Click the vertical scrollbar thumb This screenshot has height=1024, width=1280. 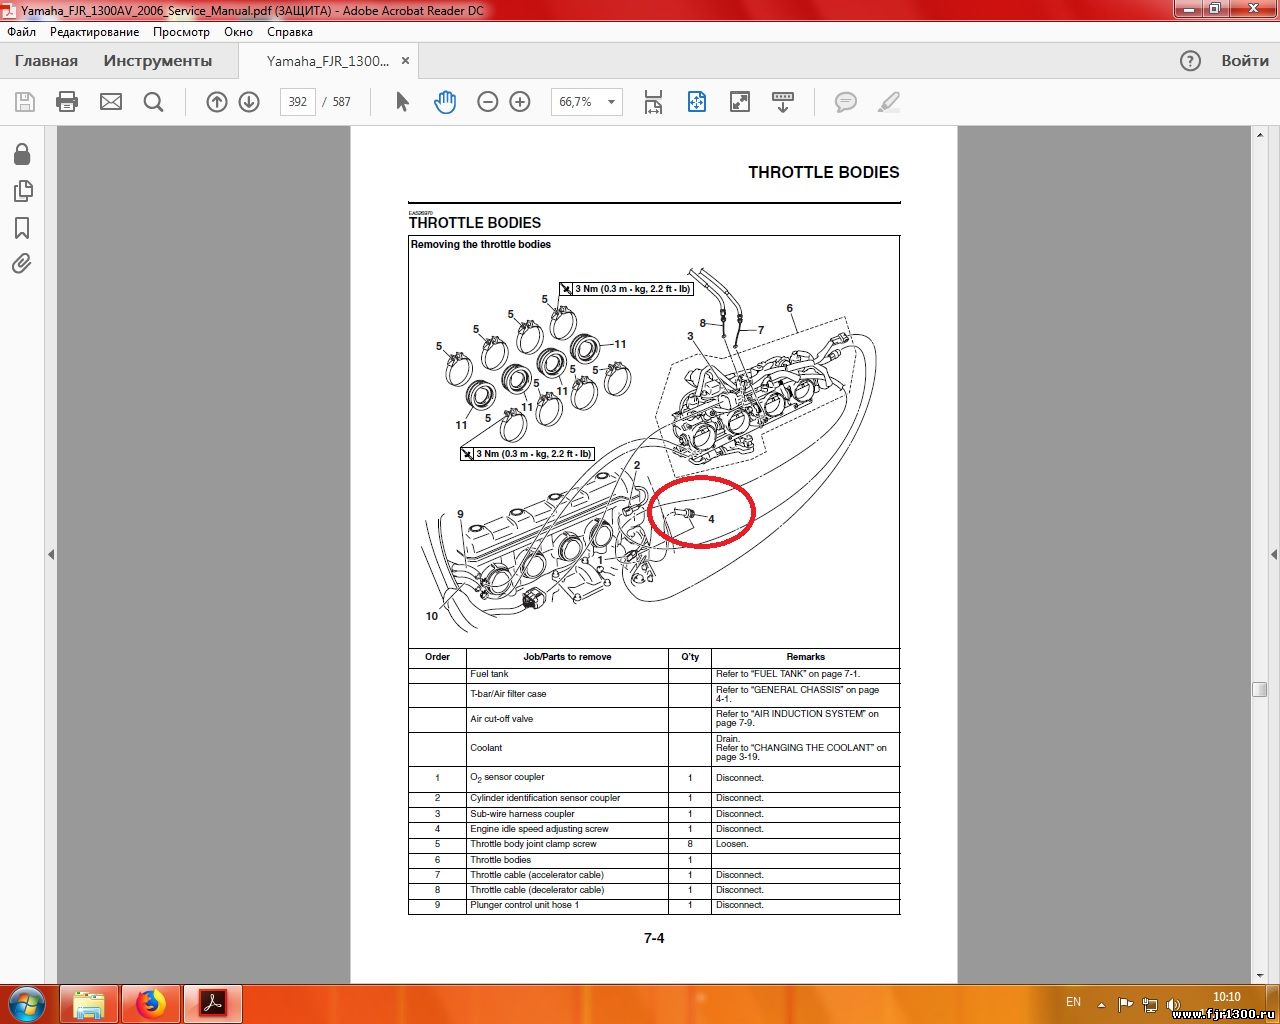click(x=1260, y=689)
